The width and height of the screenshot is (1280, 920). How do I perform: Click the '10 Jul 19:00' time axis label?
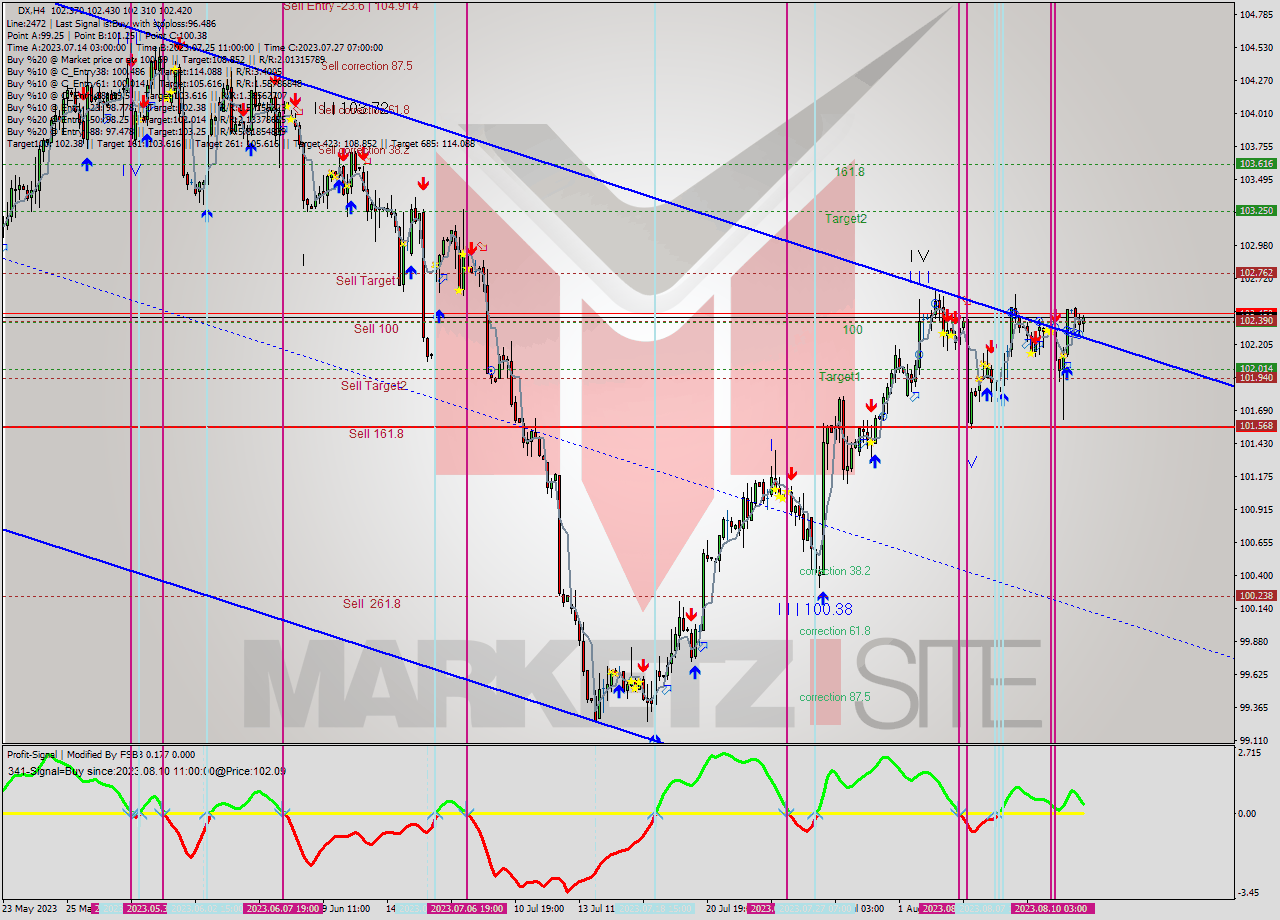(538, 909)
